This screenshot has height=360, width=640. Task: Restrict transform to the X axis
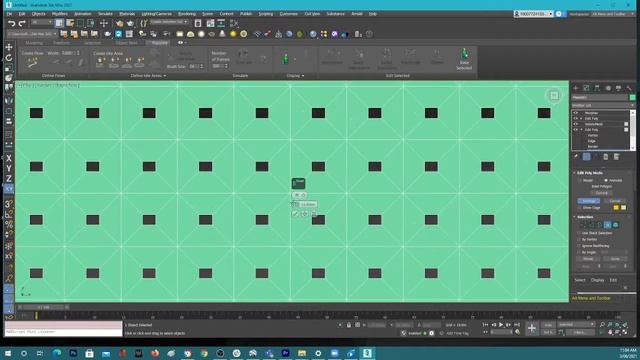click(9, 158)
